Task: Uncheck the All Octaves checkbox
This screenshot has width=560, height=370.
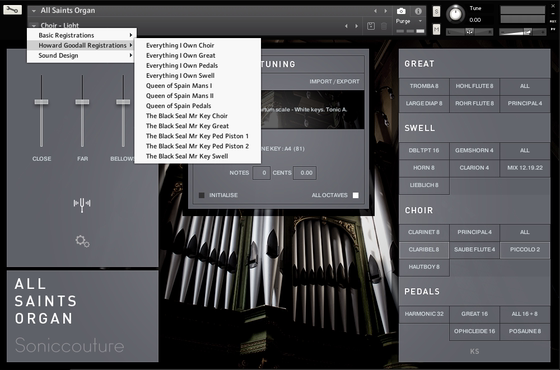Action: (356, 195)
